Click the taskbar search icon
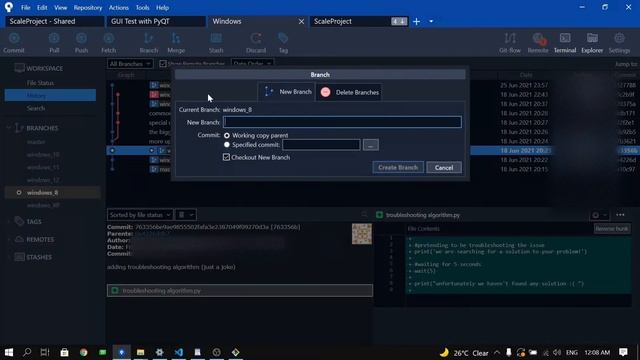The height and width of the screenshot is (360, 640). 27,352
